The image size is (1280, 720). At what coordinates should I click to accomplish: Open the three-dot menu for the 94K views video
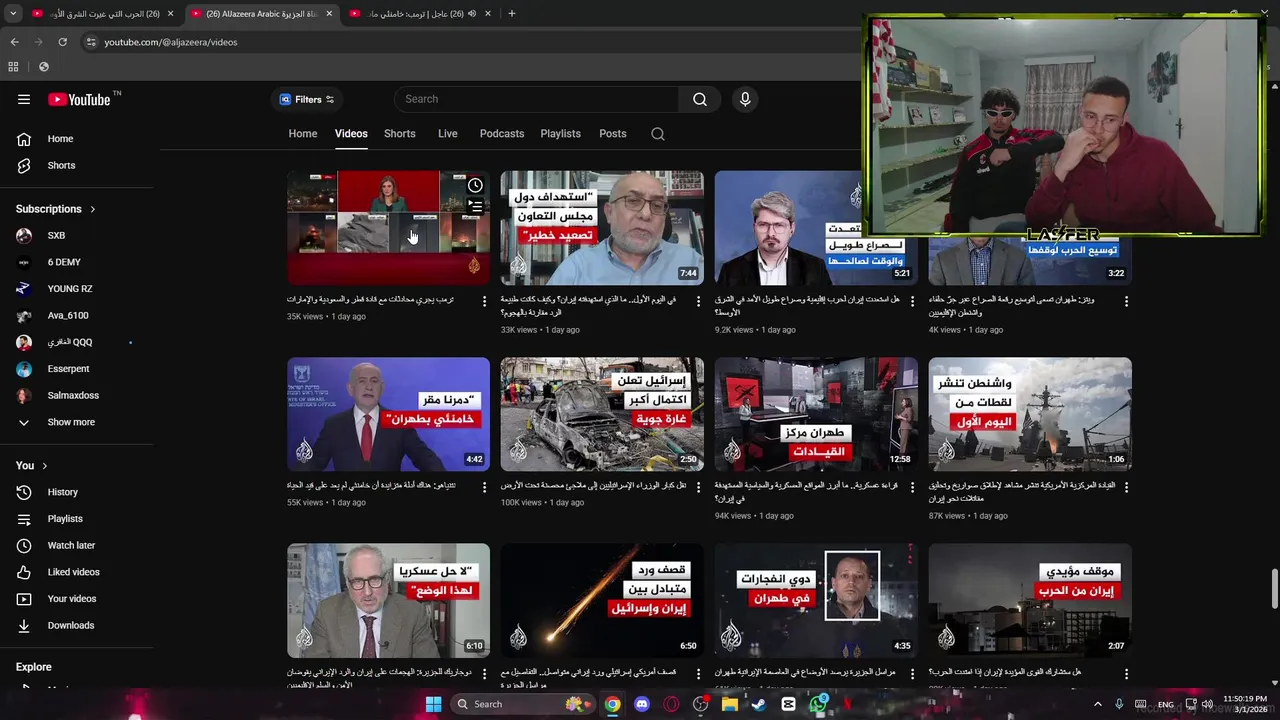pyautogui.click(x=912, y=488)
